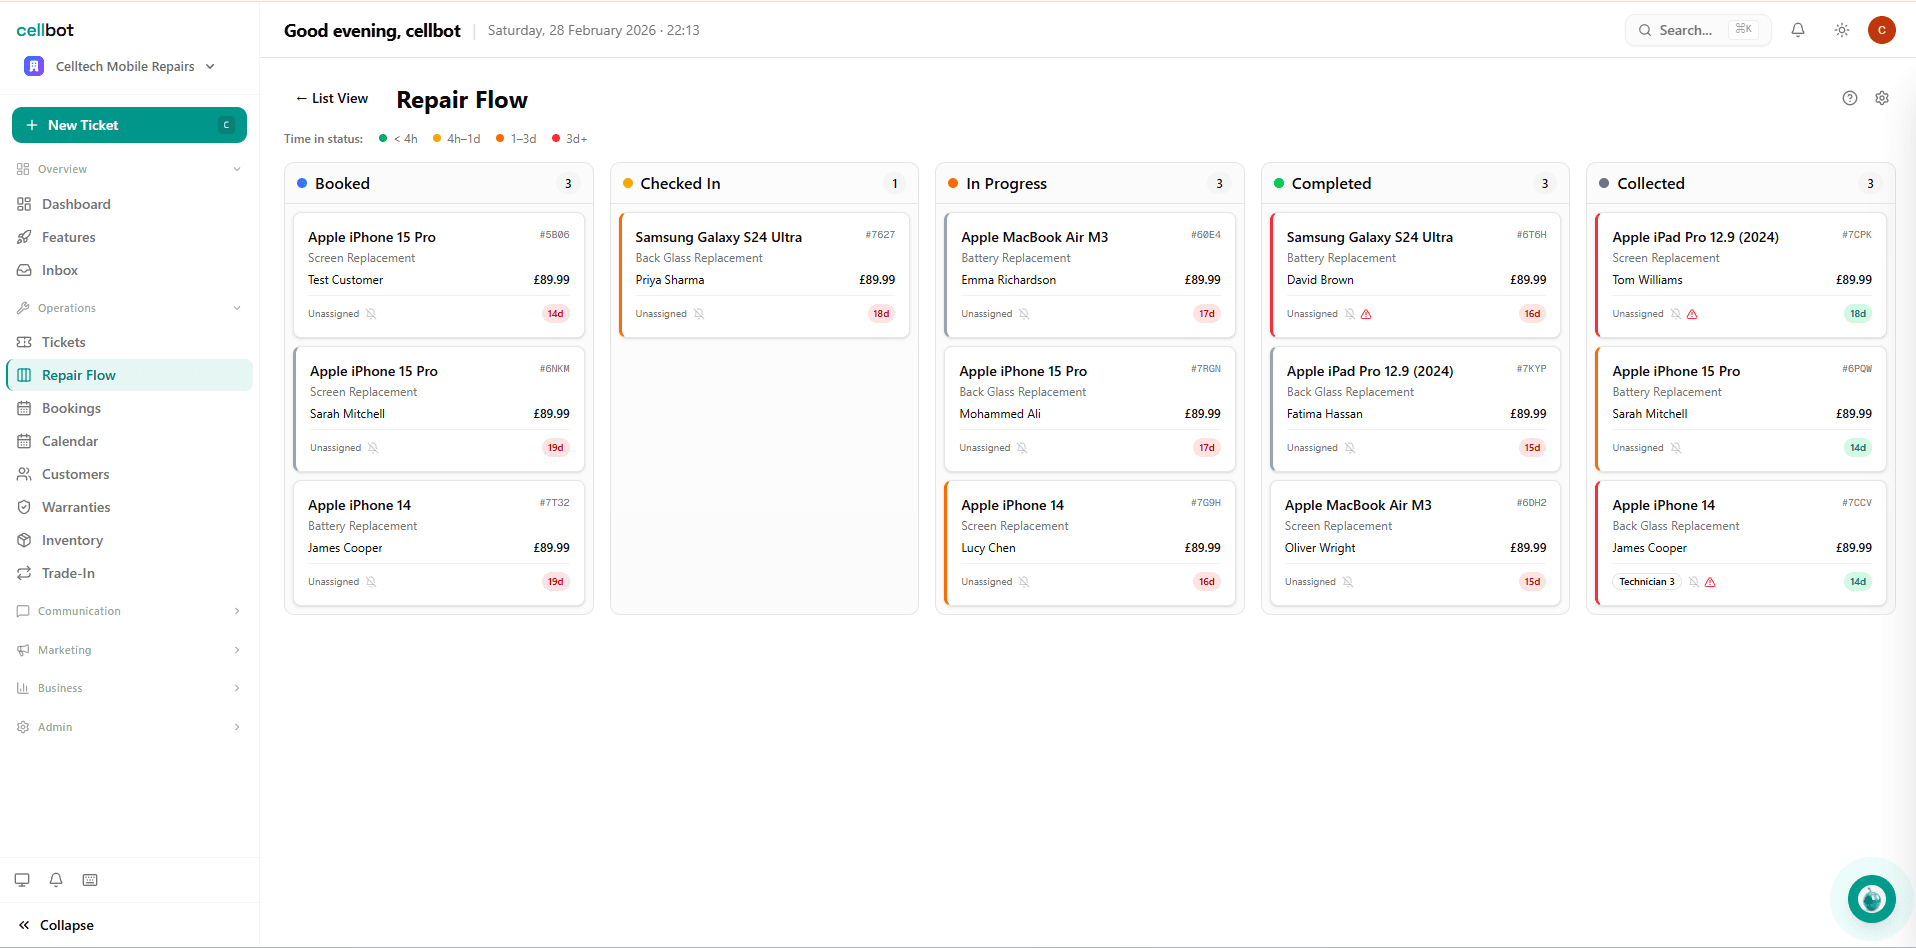Expand the Admin section

[129, 727]
